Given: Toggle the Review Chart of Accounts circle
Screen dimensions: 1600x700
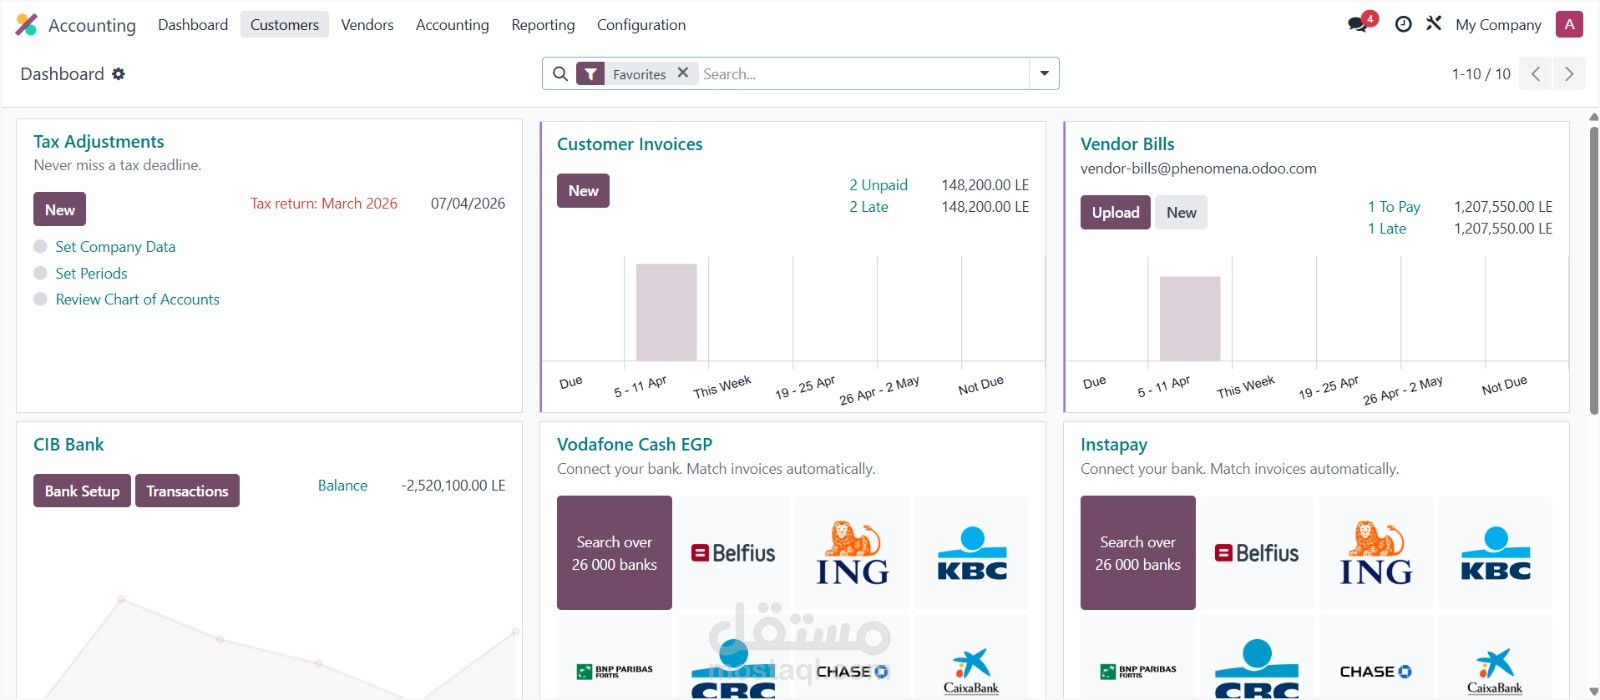Looking at the screenshot, I should tap(40, 299).
